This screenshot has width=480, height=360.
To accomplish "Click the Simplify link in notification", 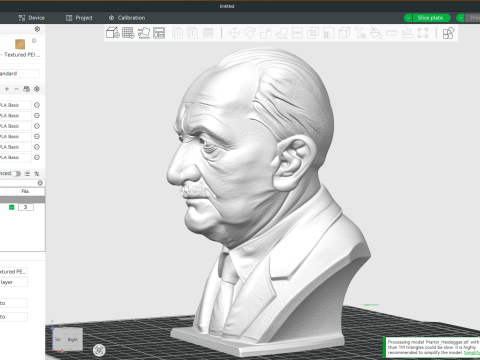I will (472, 353).
